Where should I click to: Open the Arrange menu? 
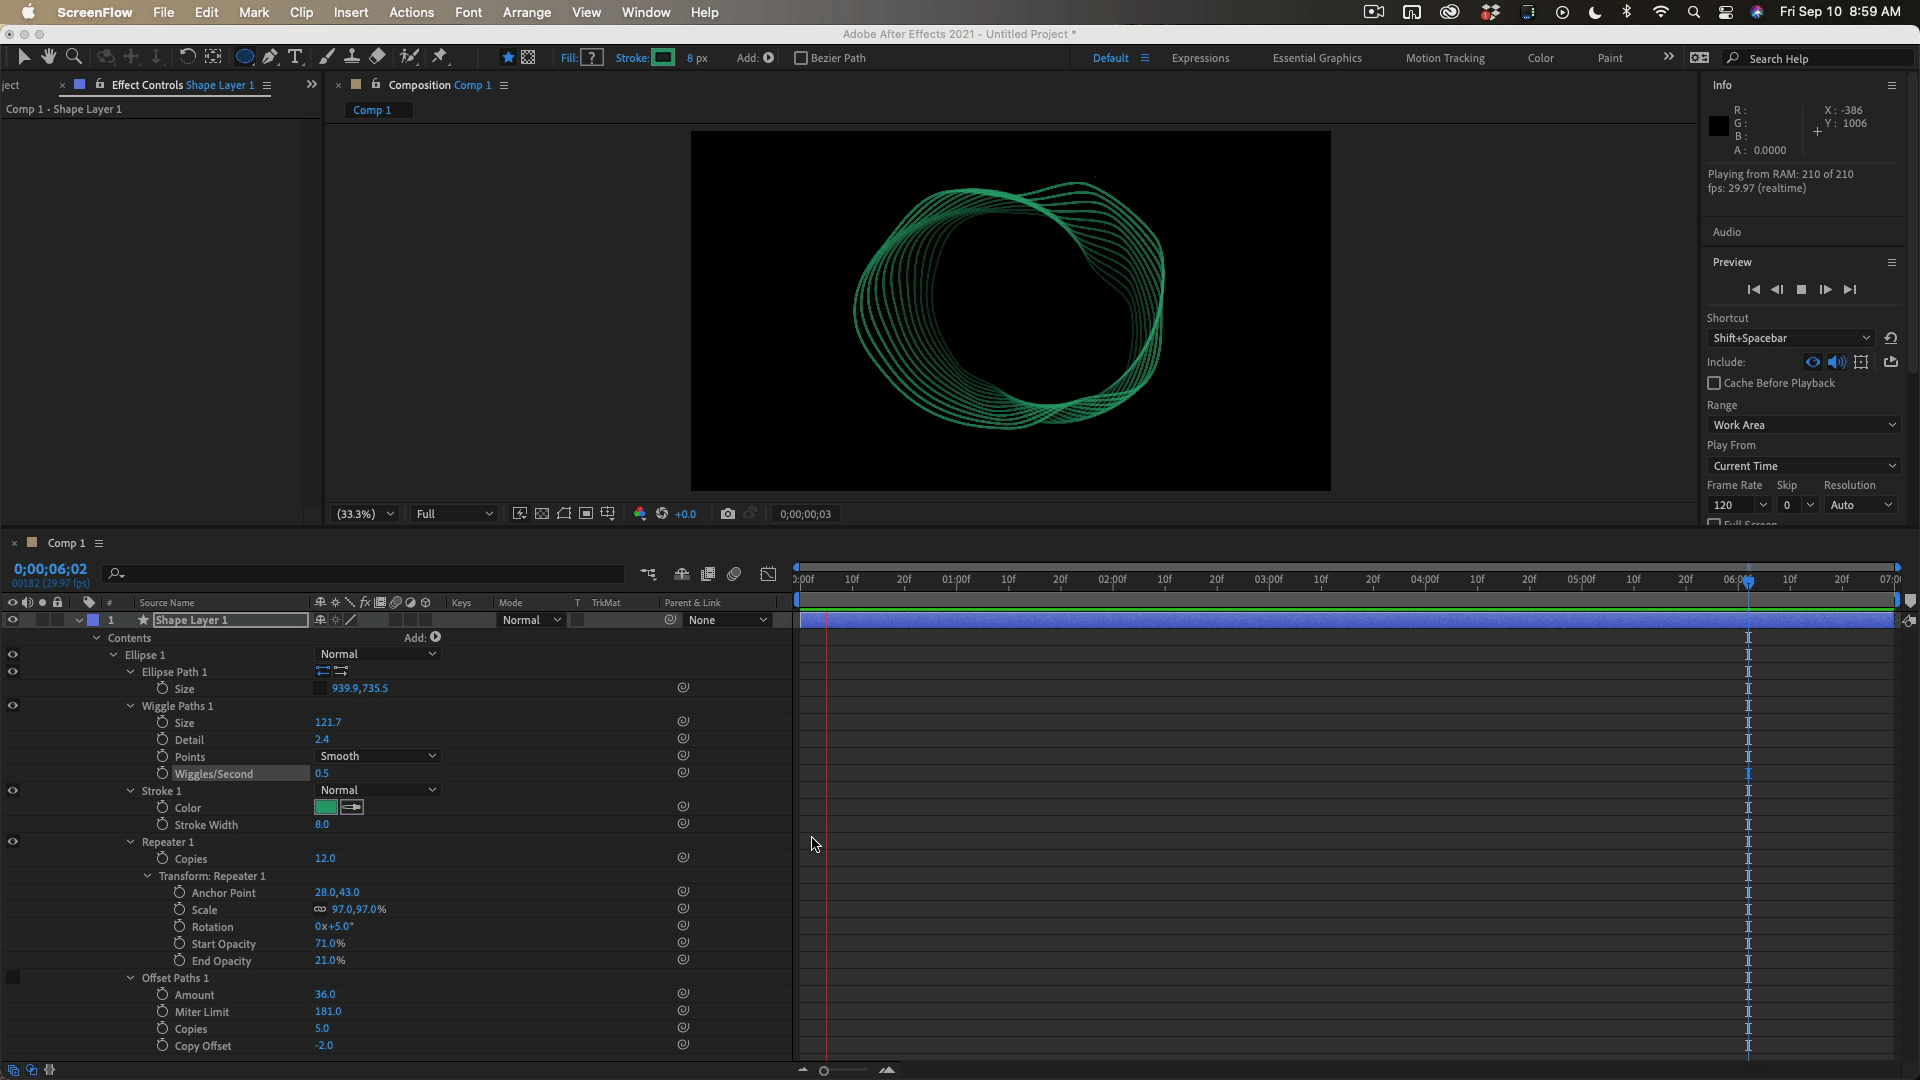526,12
